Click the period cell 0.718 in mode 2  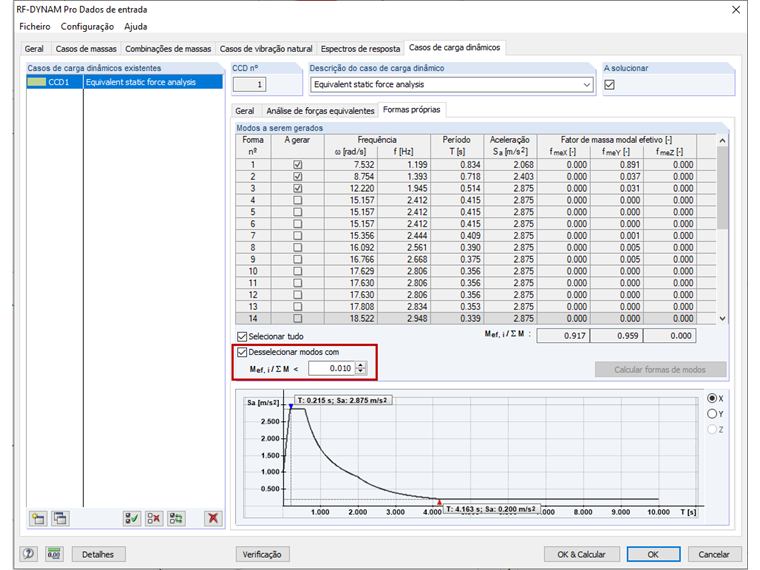[457, 176]
